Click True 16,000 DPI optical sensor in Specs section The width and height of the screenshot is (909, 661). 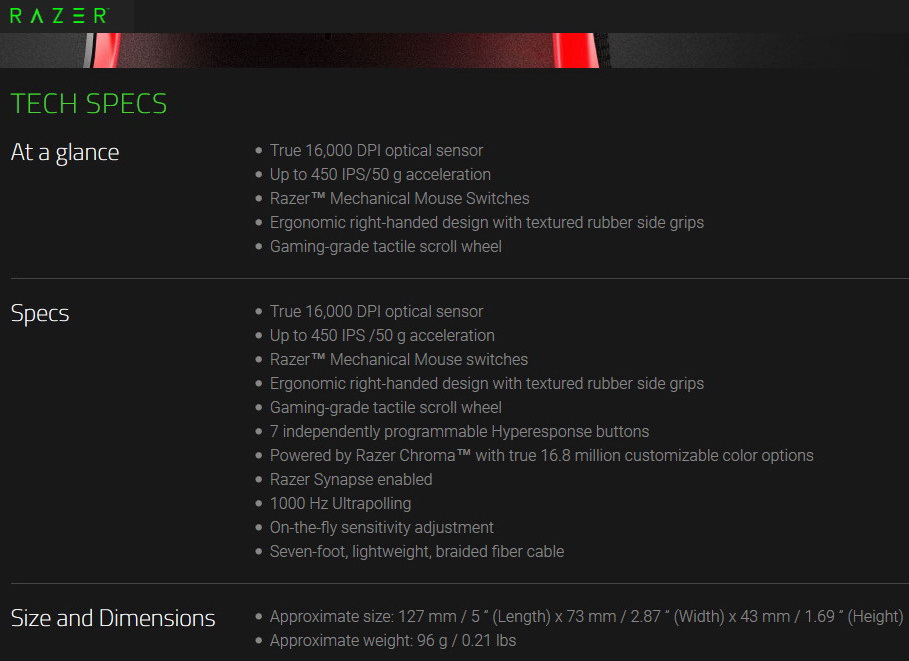tap(376, 312)
